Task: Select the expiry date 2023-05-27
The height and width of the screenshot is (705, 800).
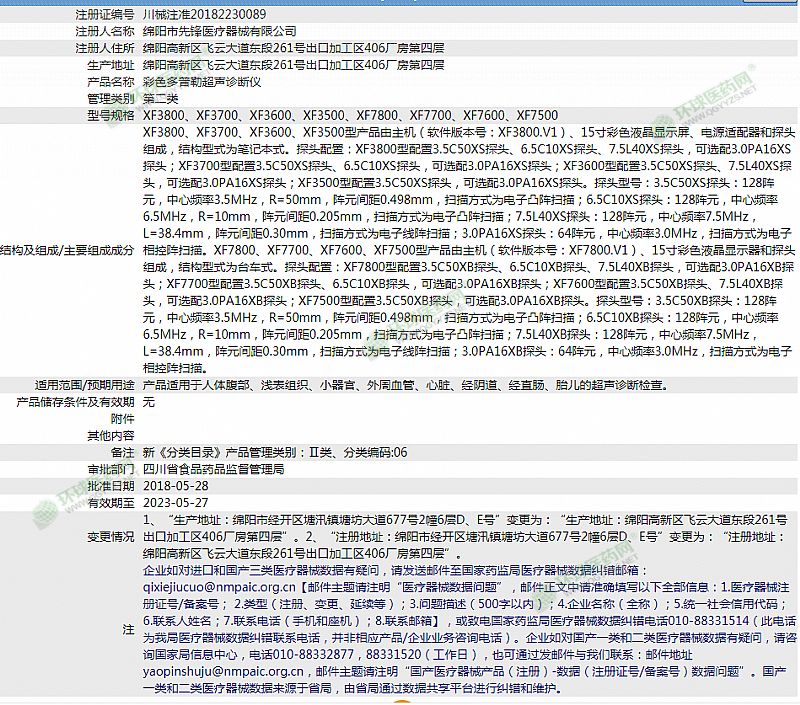Action: [176, 502]
